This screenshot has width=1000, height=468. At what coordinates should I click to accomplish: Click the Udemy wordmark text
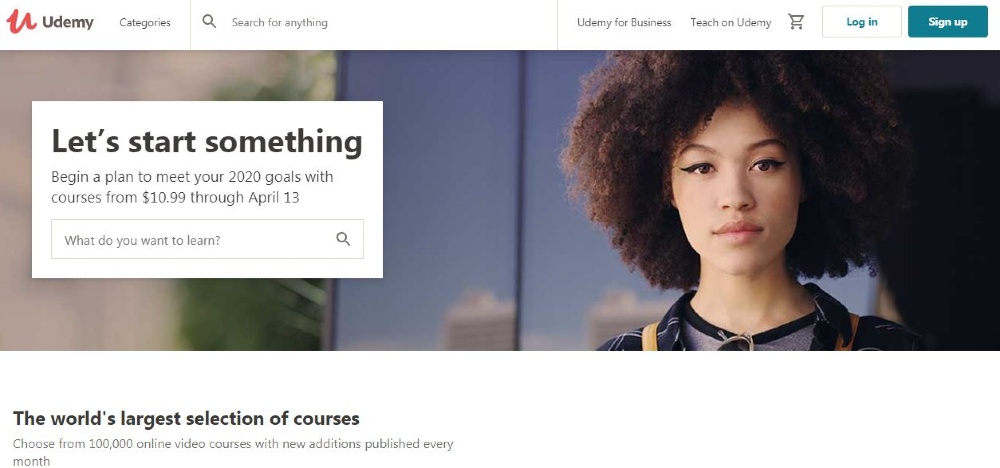pyautogui.click(x=68, y=22)
